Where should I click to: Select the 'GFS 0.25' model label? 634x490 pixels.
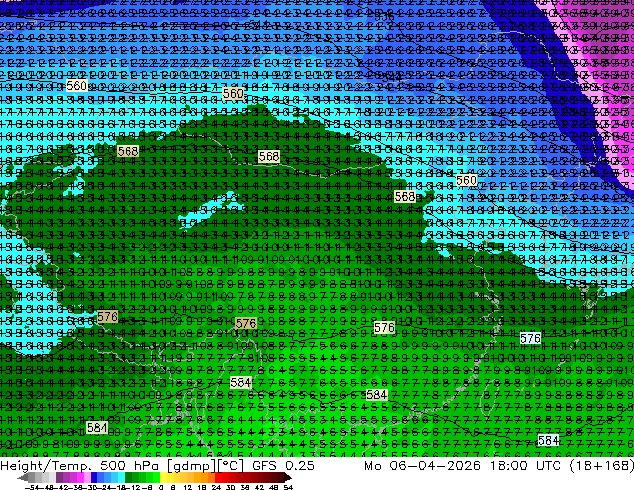coord(283,466)
